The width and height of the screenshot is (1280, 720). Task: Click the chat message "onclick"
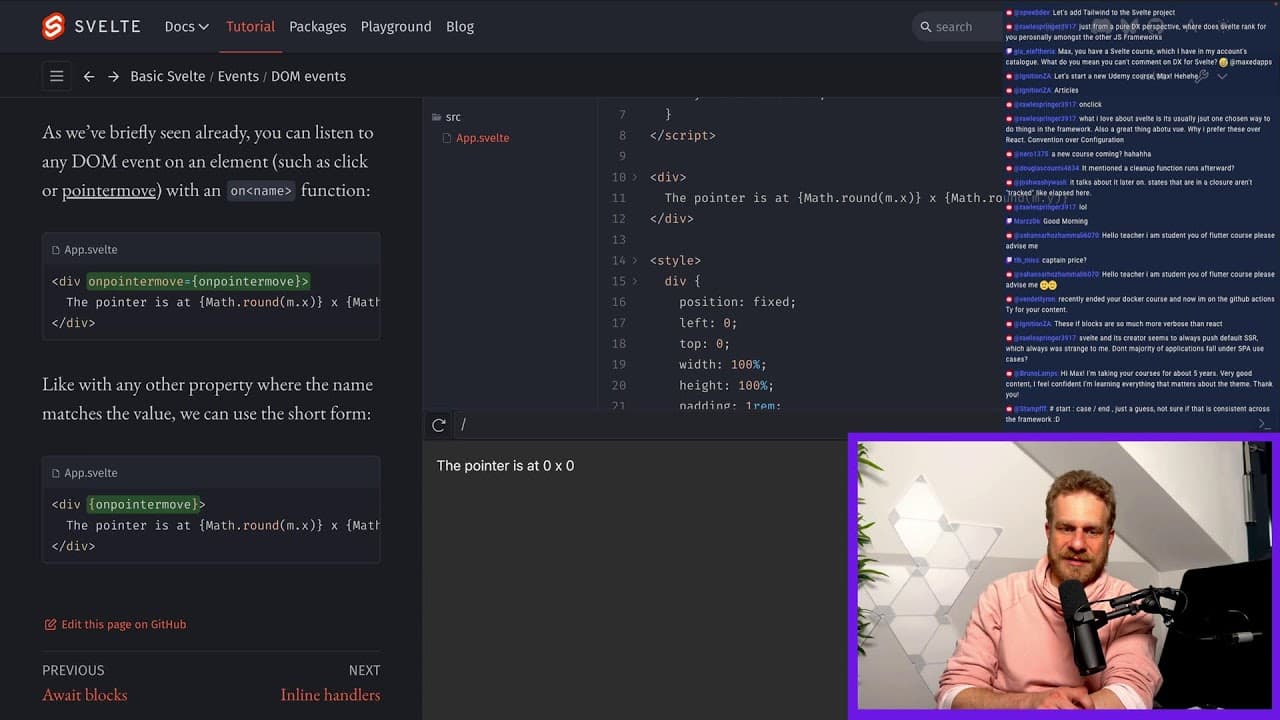click(1090, 104)
